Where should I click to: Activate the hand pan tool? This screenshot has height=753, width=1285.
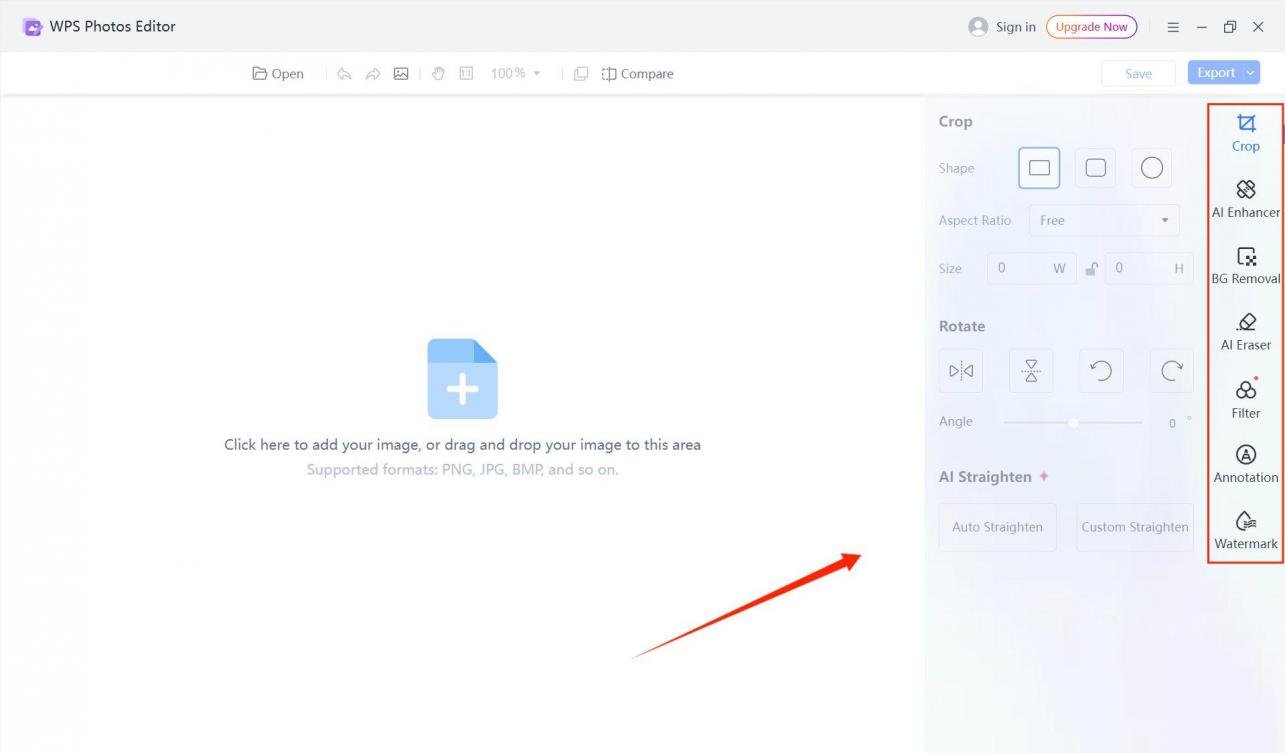[438, 74]
